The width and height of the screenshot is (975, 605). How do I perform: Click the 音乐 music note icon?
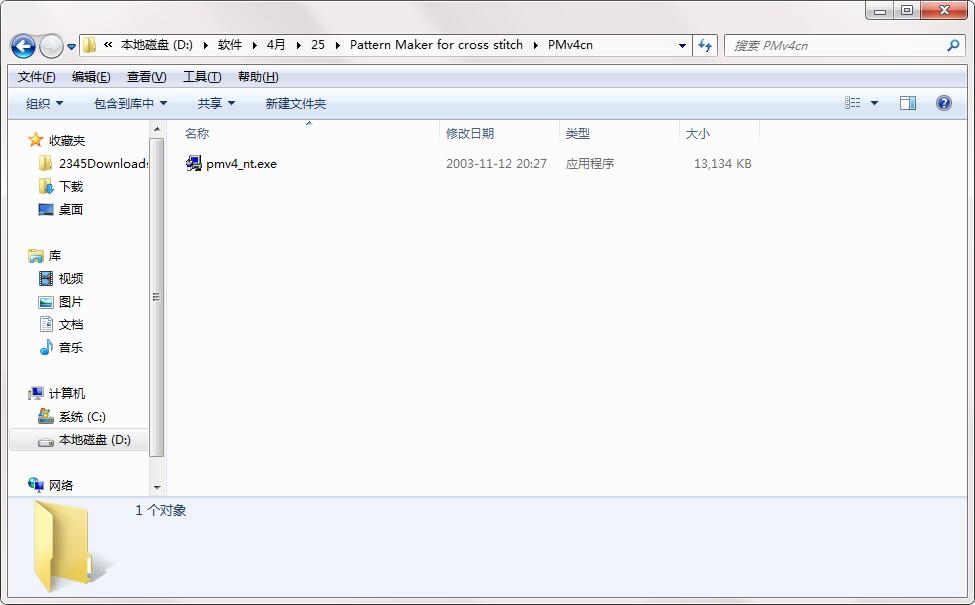[45, 347]
